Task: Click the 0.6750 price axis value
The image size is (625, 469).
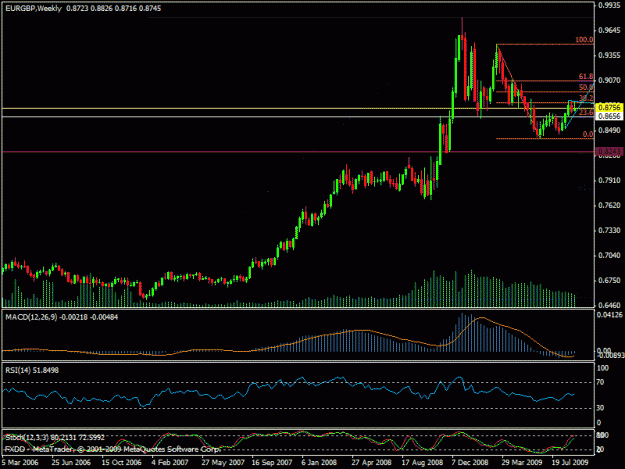Action: point(610,281)
